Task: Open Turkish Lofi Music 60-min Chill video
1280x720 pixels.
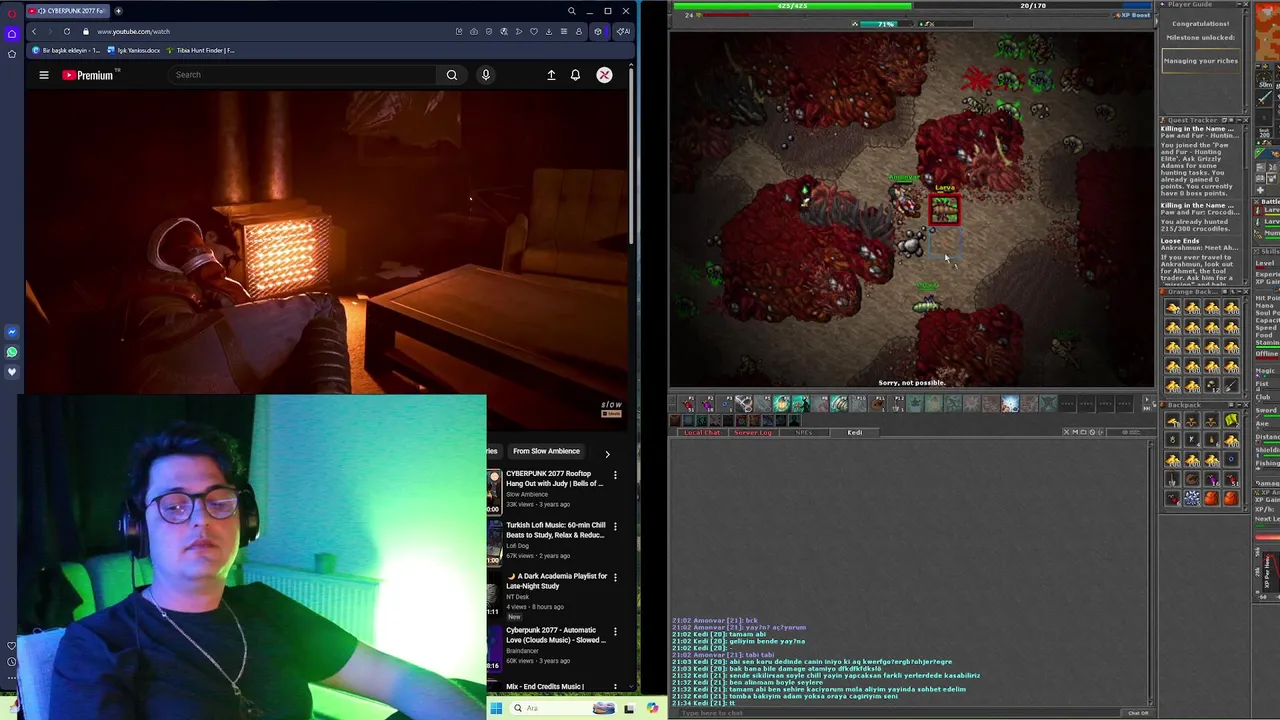Action: (555, 530)
